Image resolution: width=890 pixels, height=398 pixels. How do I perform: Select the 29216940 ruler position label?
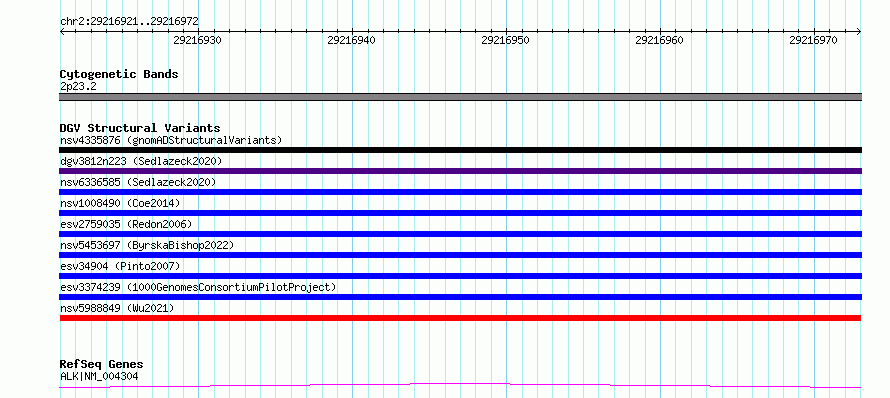click(351, 40)
